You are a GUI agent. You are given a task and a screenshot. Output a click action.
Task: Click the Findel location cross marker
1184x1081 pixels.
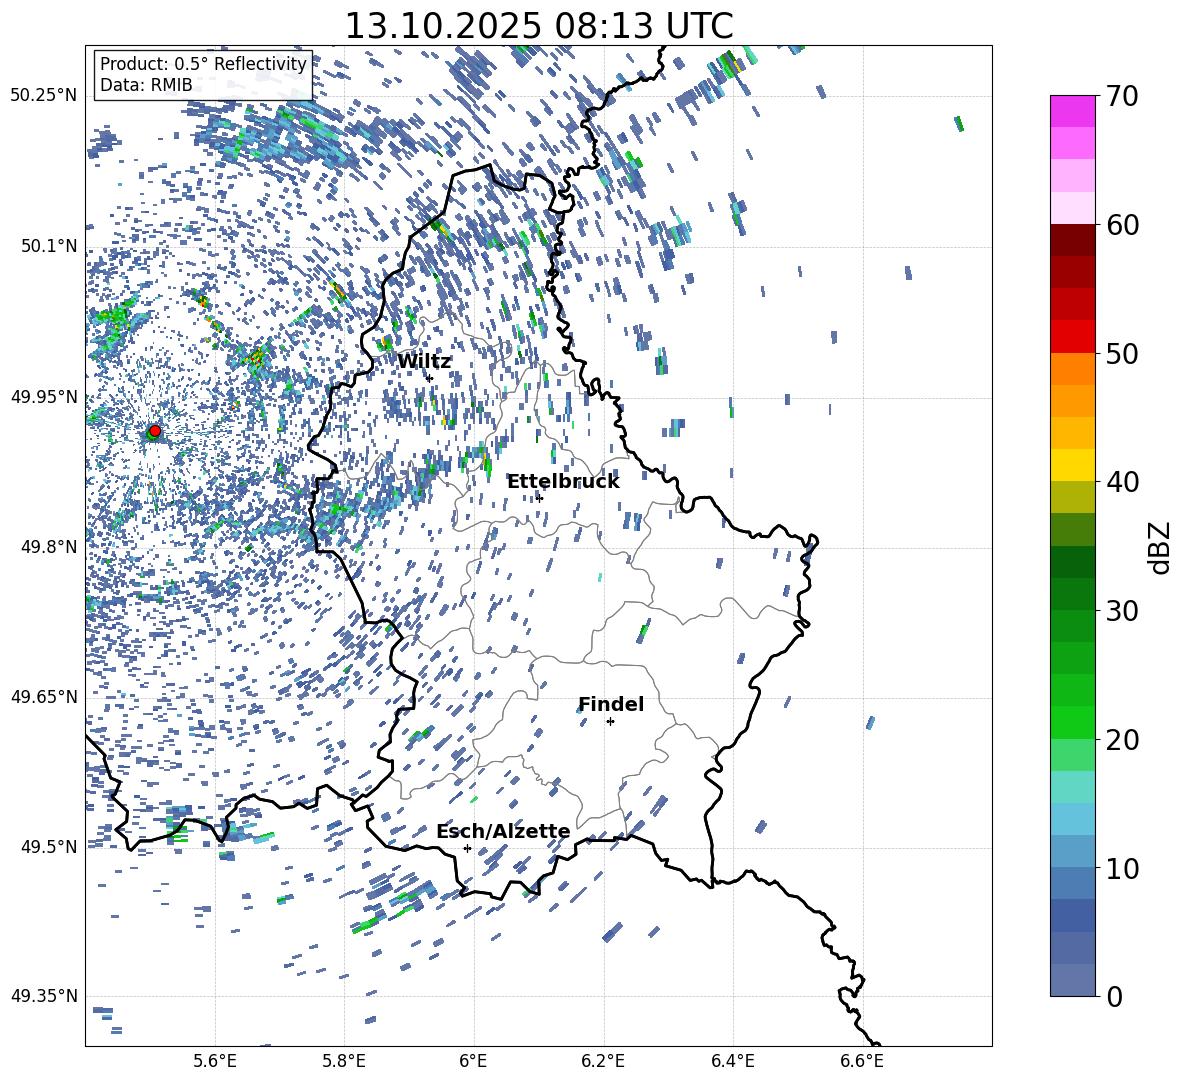(x=610, y=722)
